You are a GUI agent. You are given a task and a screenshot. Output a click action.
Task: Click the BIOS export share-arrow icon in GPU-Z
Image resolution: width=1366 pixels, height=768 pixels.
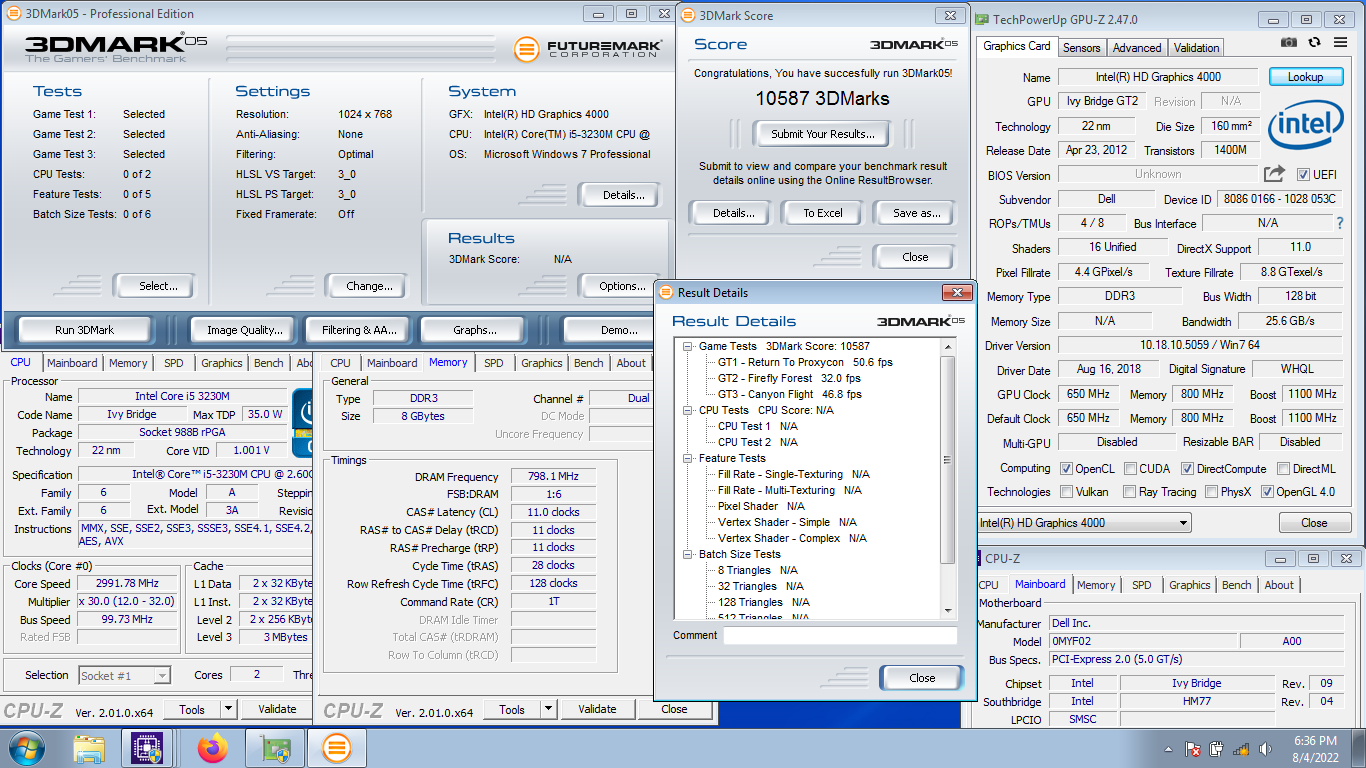1274,174
